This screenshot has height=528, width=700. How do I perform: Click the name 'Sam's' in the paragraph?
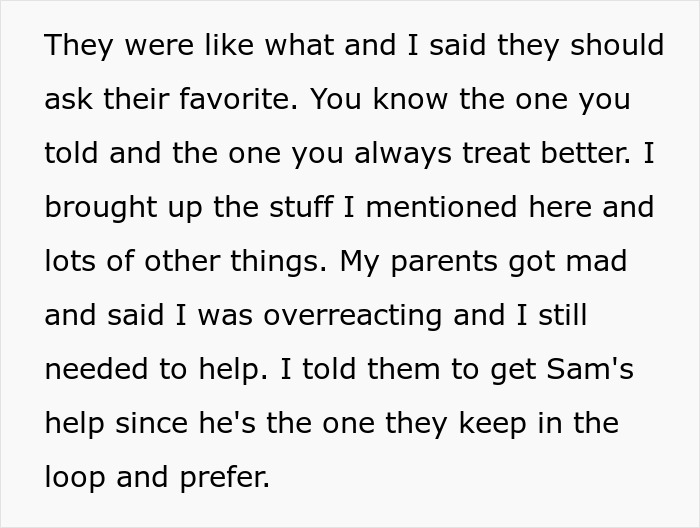pos(589,369)
